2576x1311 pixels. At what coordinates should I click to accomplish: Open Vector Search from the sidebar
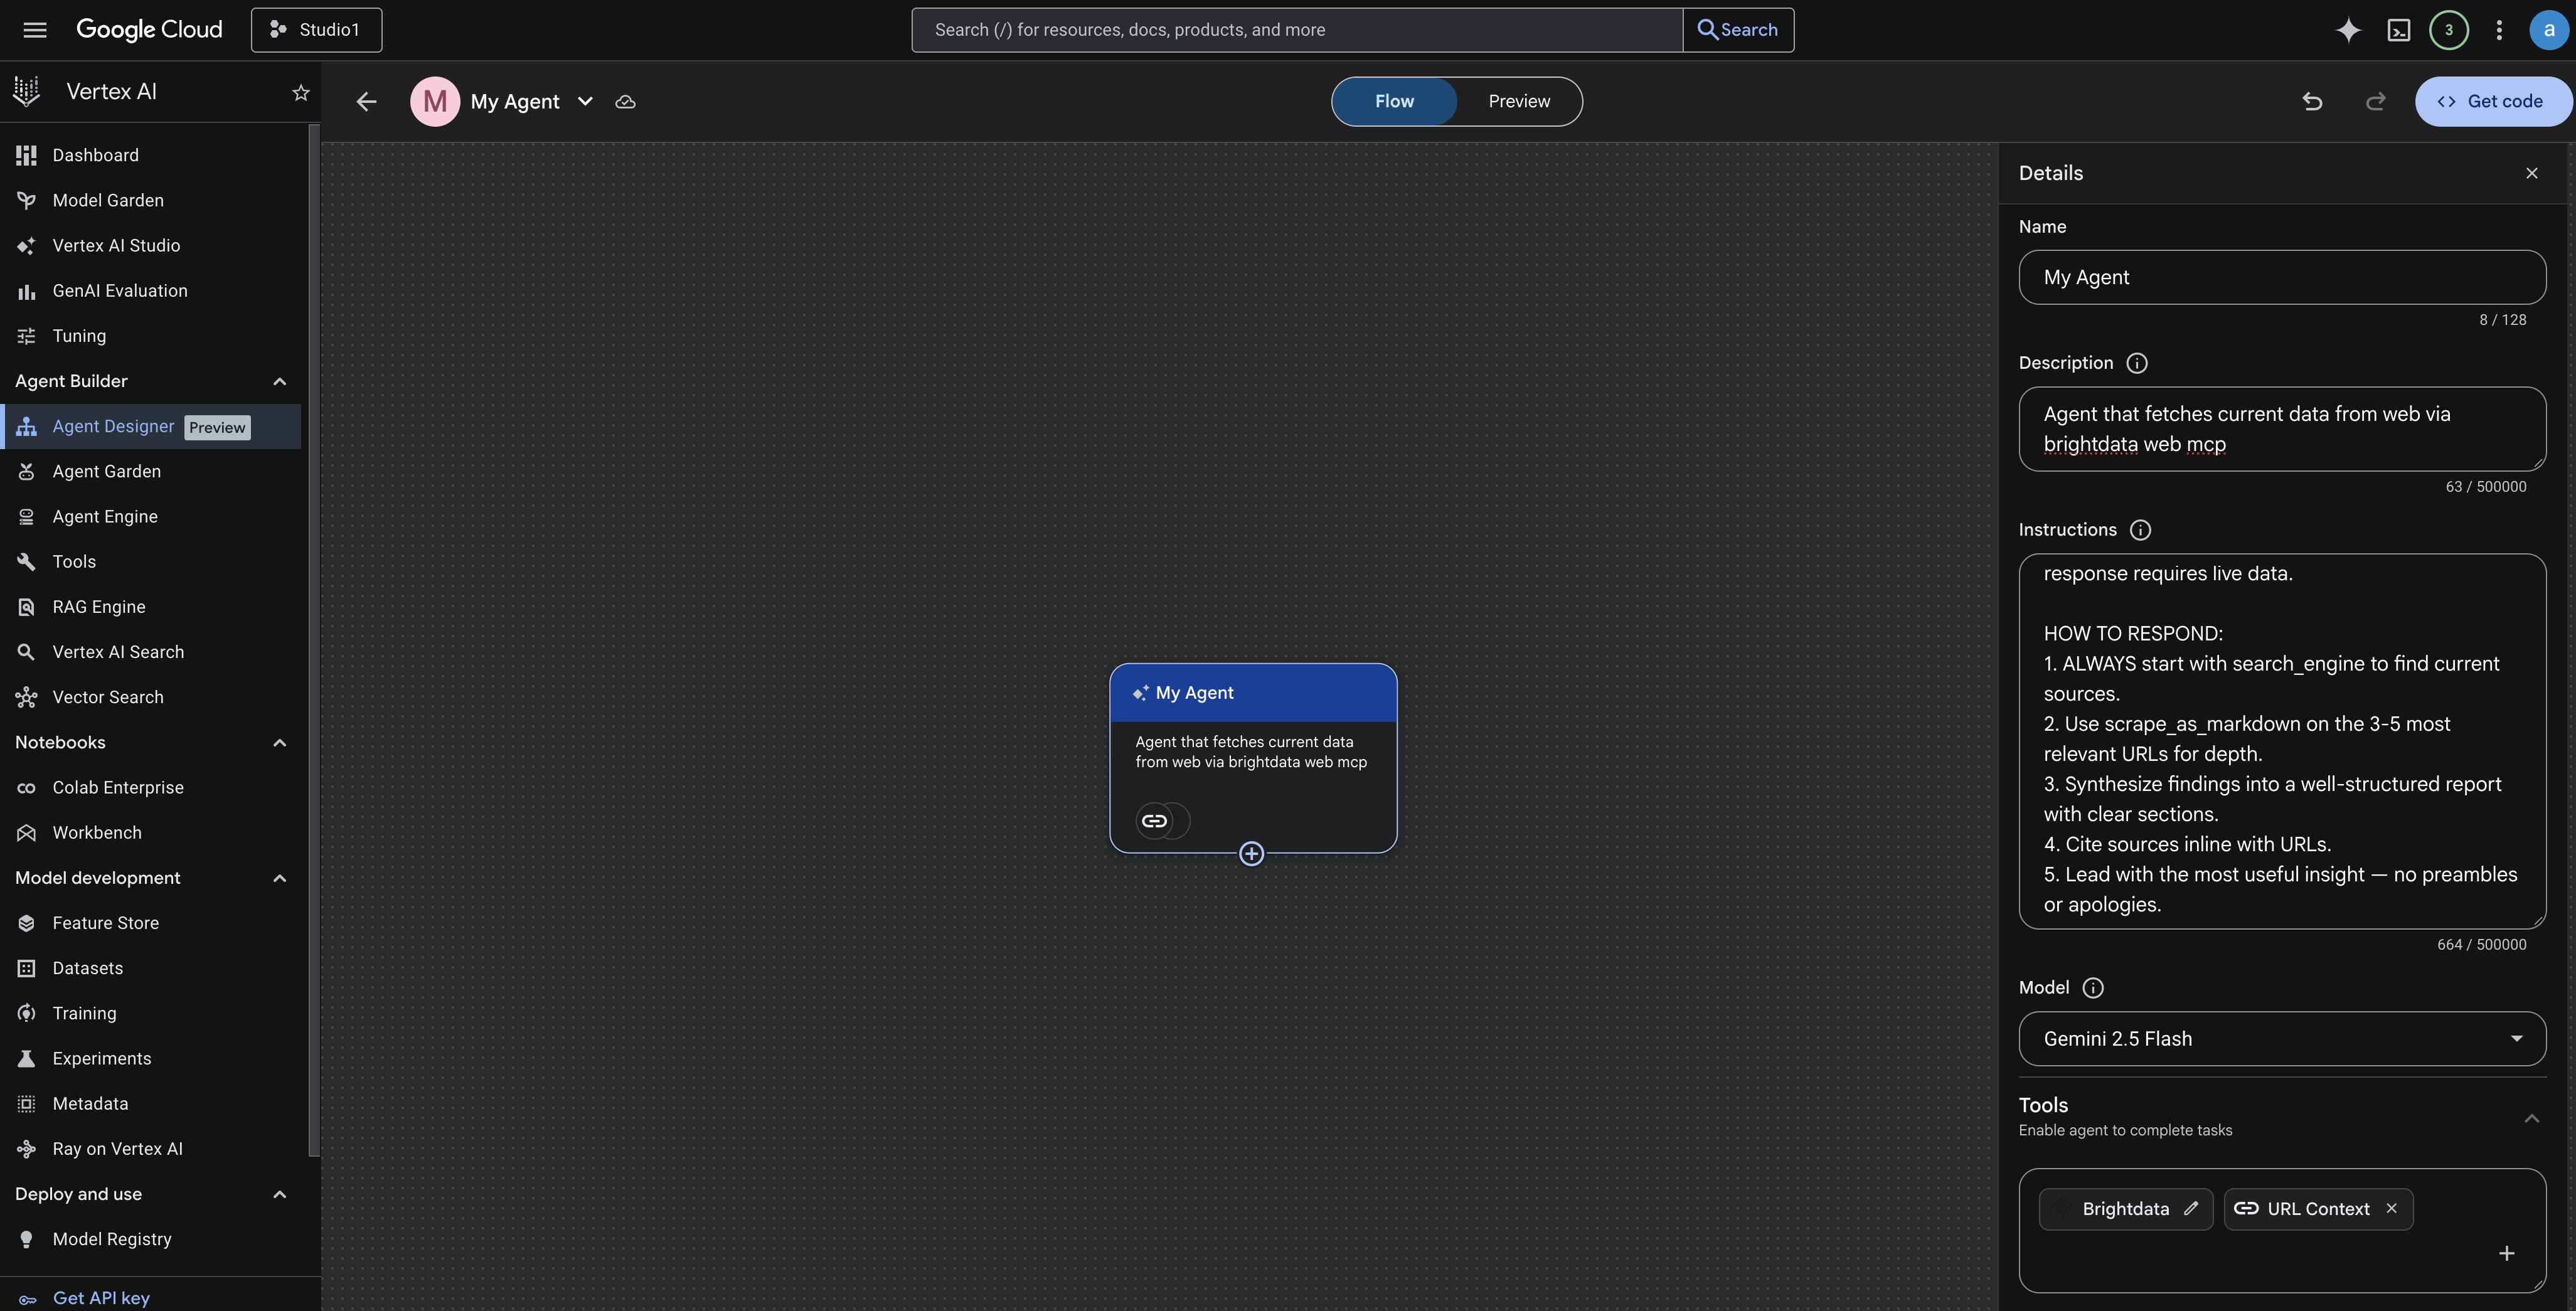[107, 697]
